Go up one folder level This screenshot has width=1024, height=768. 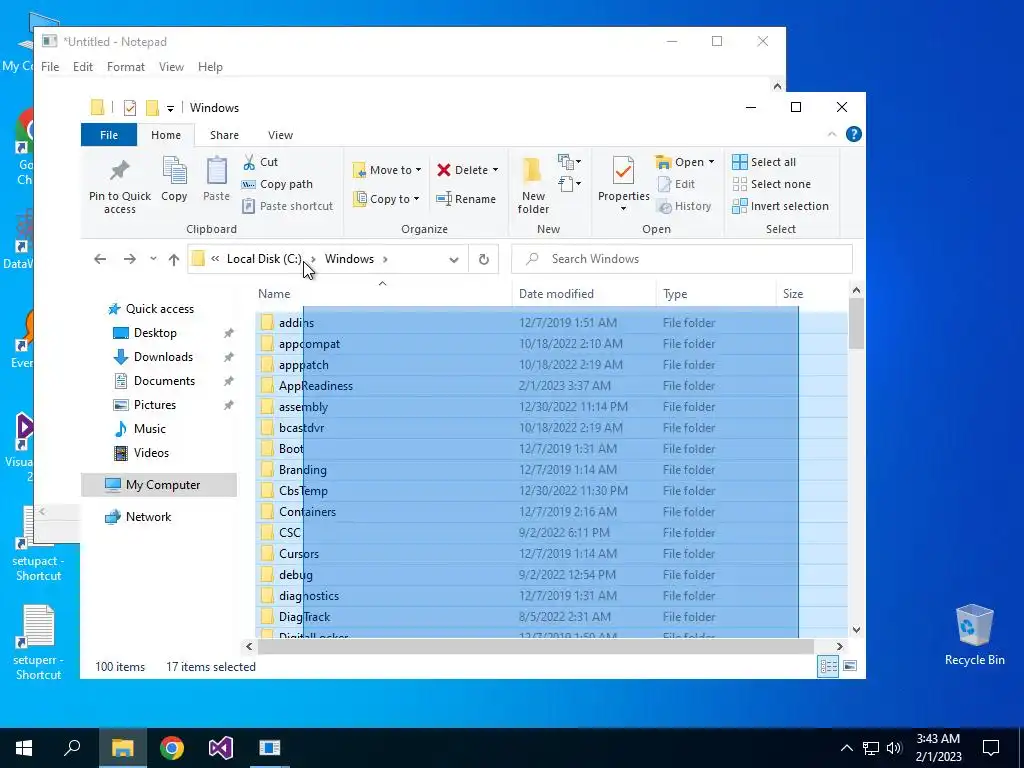[x=174, y=259]
